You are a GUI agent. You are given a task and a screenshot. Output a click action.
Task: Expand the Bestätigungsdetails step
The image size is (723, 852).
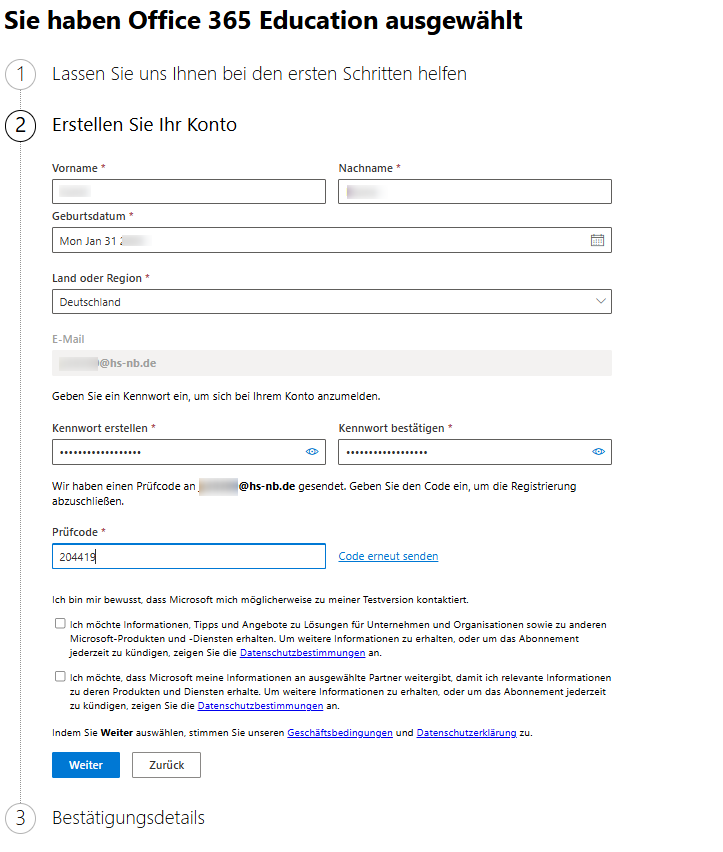[128, 818]
